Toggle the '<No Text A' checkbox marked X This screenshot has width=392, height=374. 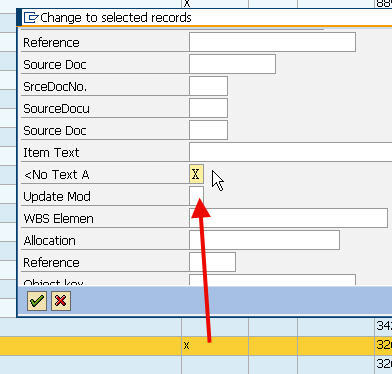[196, 174]
